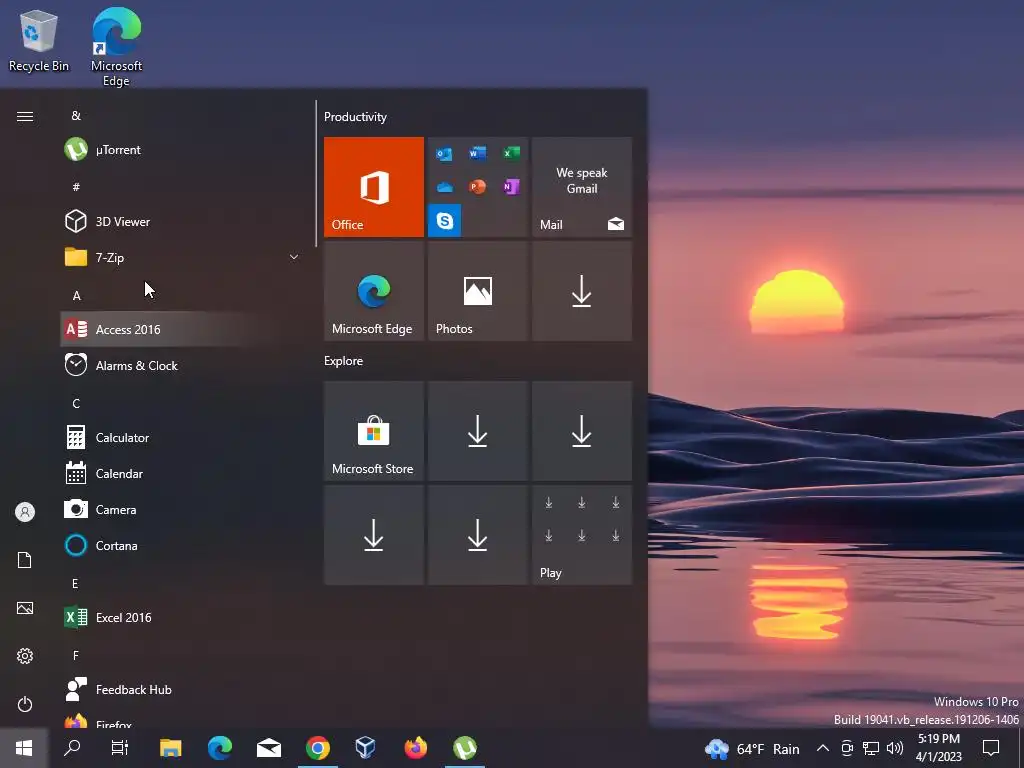Switch to µTorrent on the taskbar
Screen dimensions: 1024x768
click(464, 748)
